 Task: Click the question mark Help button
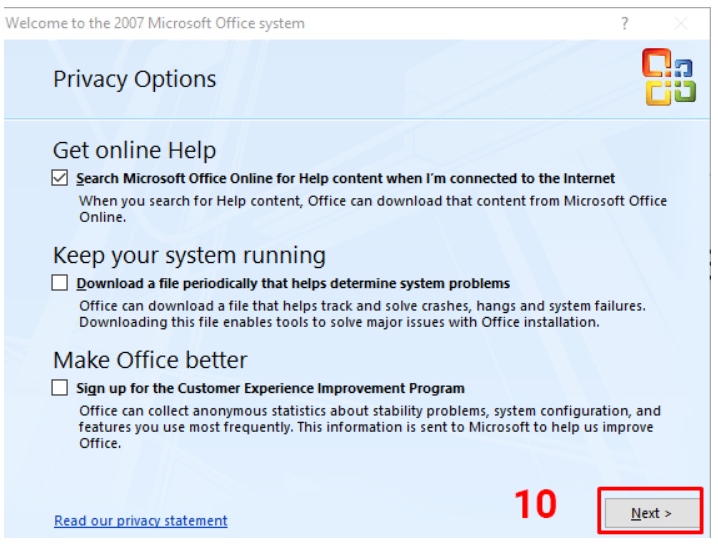(x=625, y=23)
